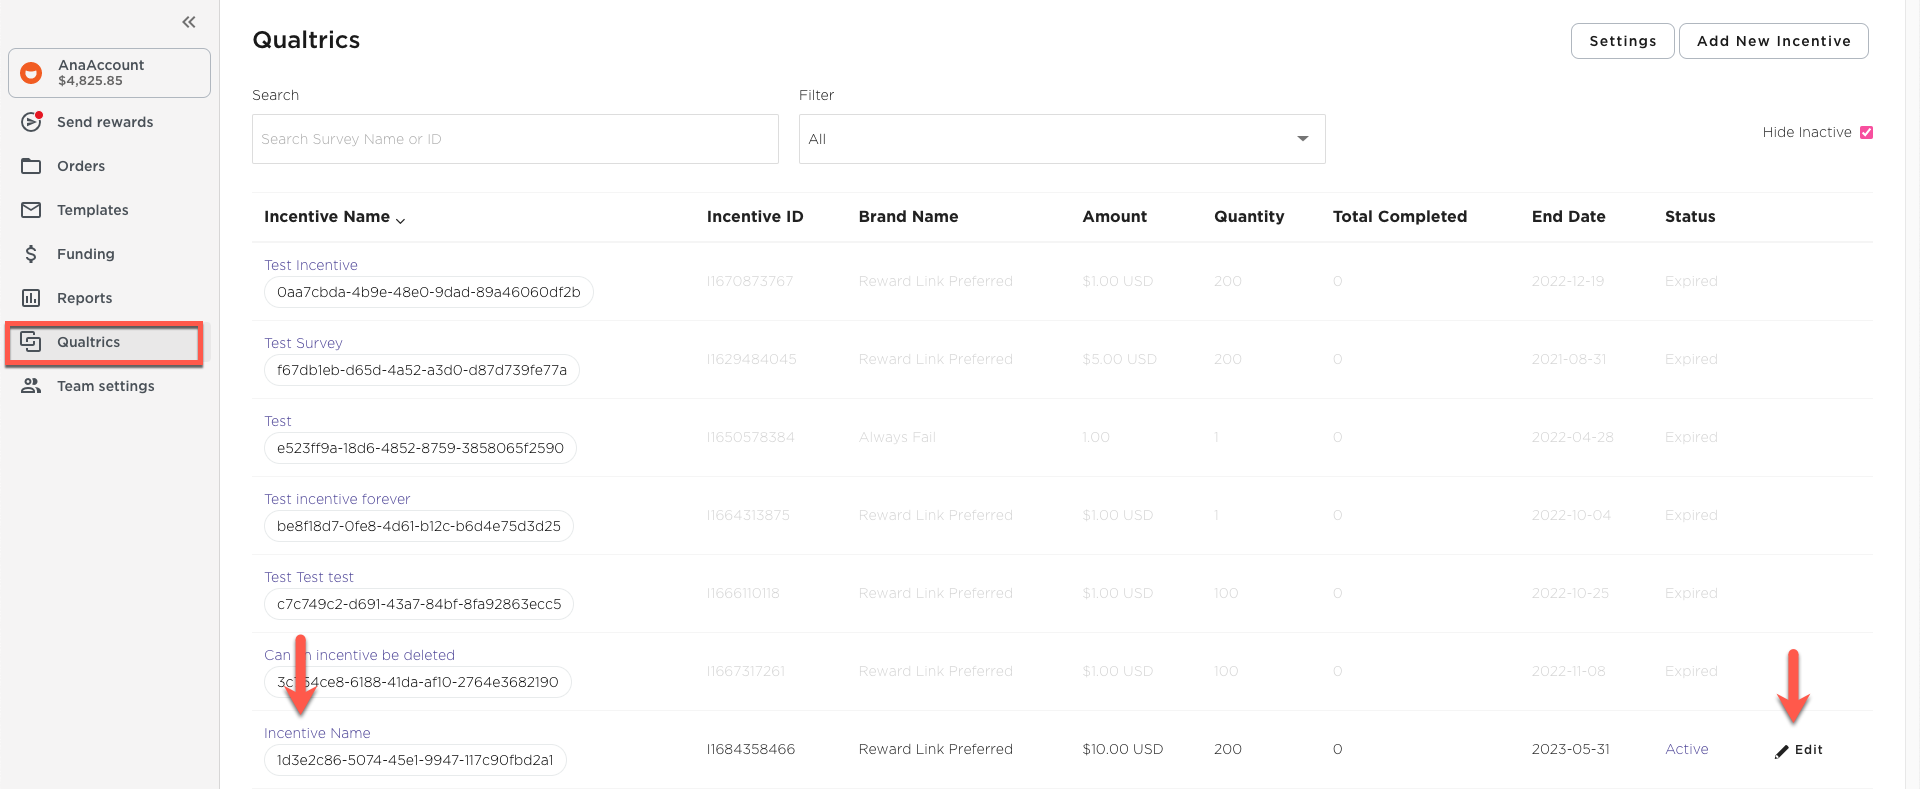Click the Reports chart icon
This screenshot has height=789, width=1920.
tap(32, 298)
